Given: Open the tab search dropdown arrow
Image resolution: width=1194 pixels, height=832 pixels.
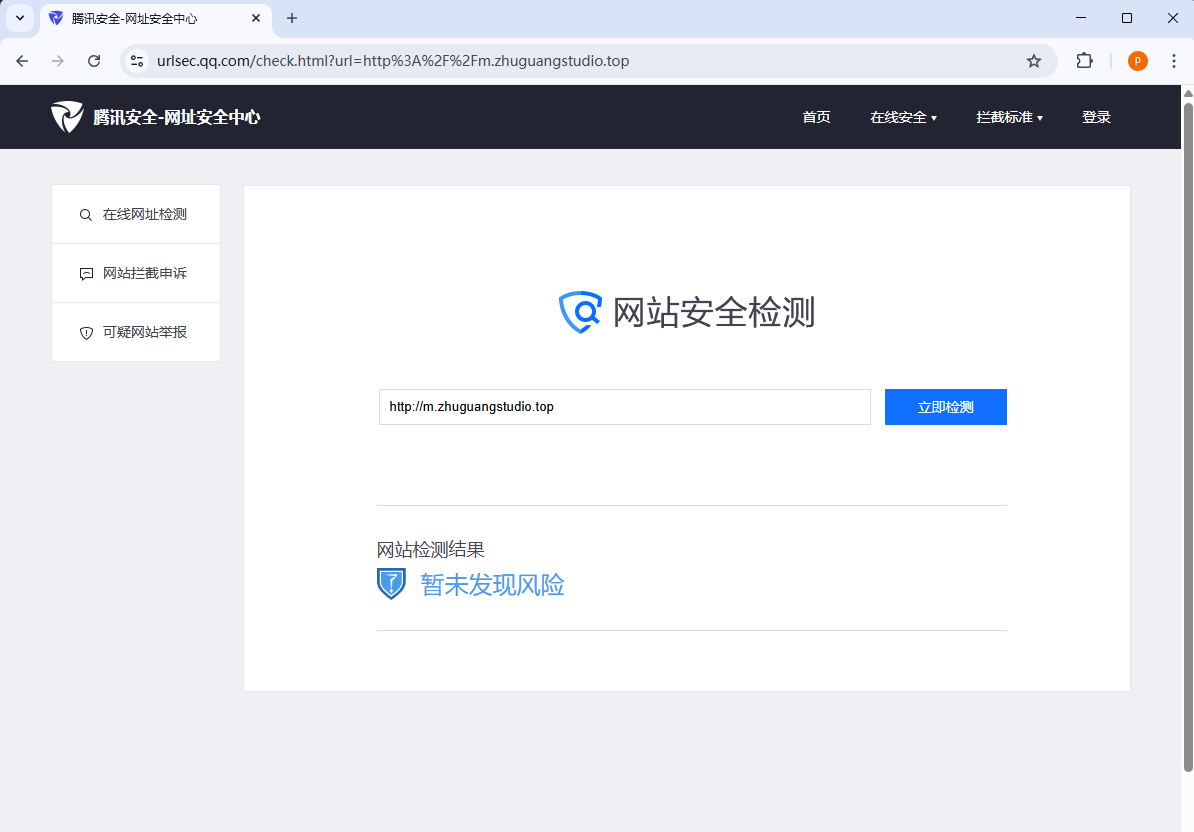Looking at the screenshot, I should tap(20, 18).
